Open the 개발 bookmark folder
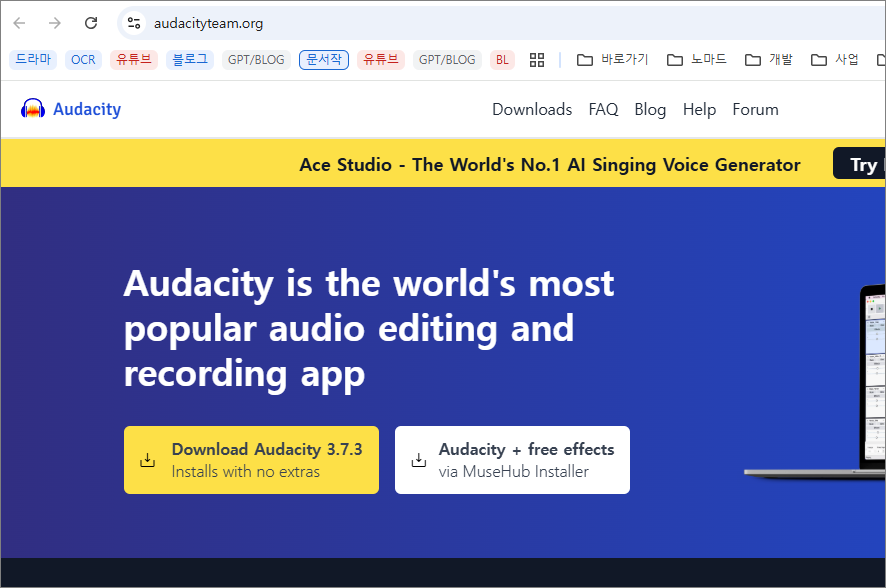Viewport: 886px width, 588px height. (768, 59)
